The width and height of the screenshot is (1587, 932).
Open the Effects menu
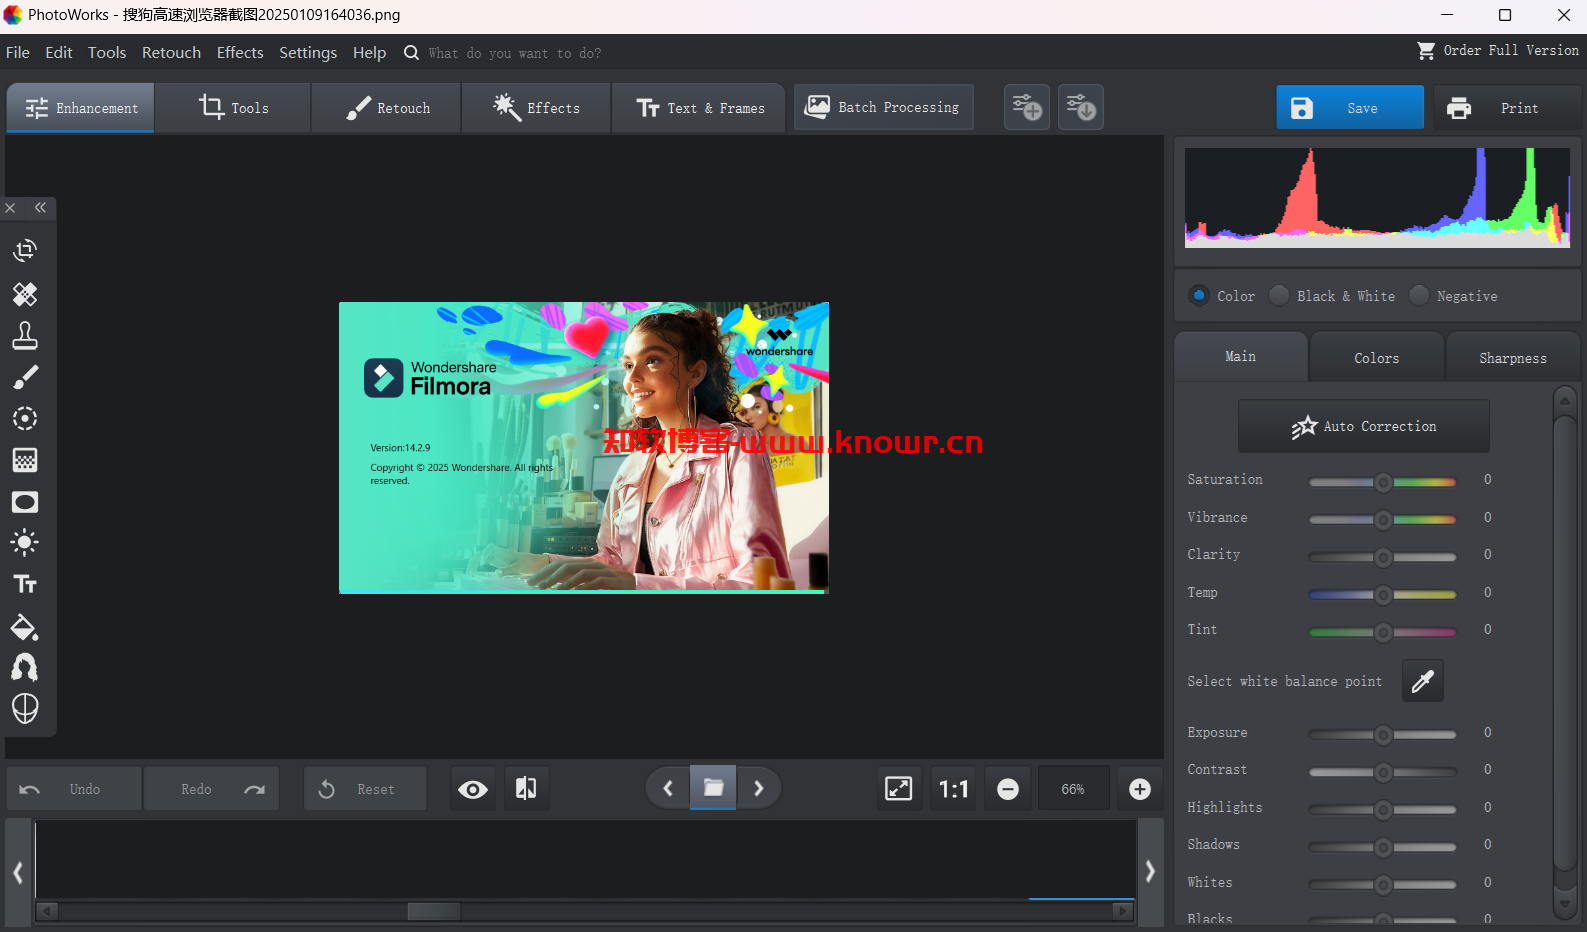click(x=240, y=52)
